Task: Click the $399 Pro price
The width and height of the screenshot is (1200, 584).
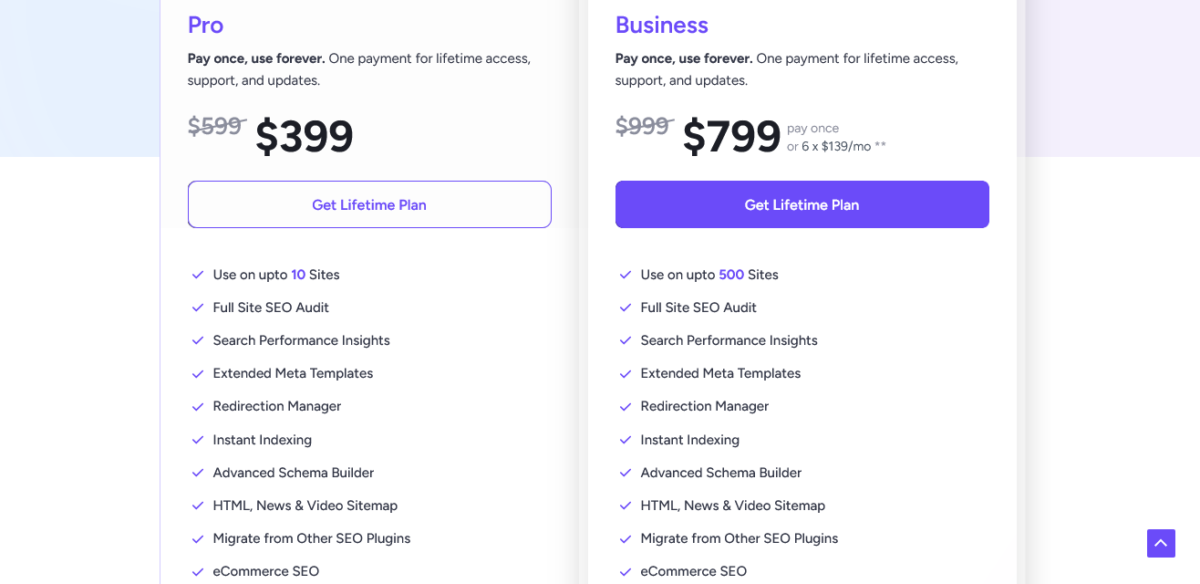Action: coord(304,137)
